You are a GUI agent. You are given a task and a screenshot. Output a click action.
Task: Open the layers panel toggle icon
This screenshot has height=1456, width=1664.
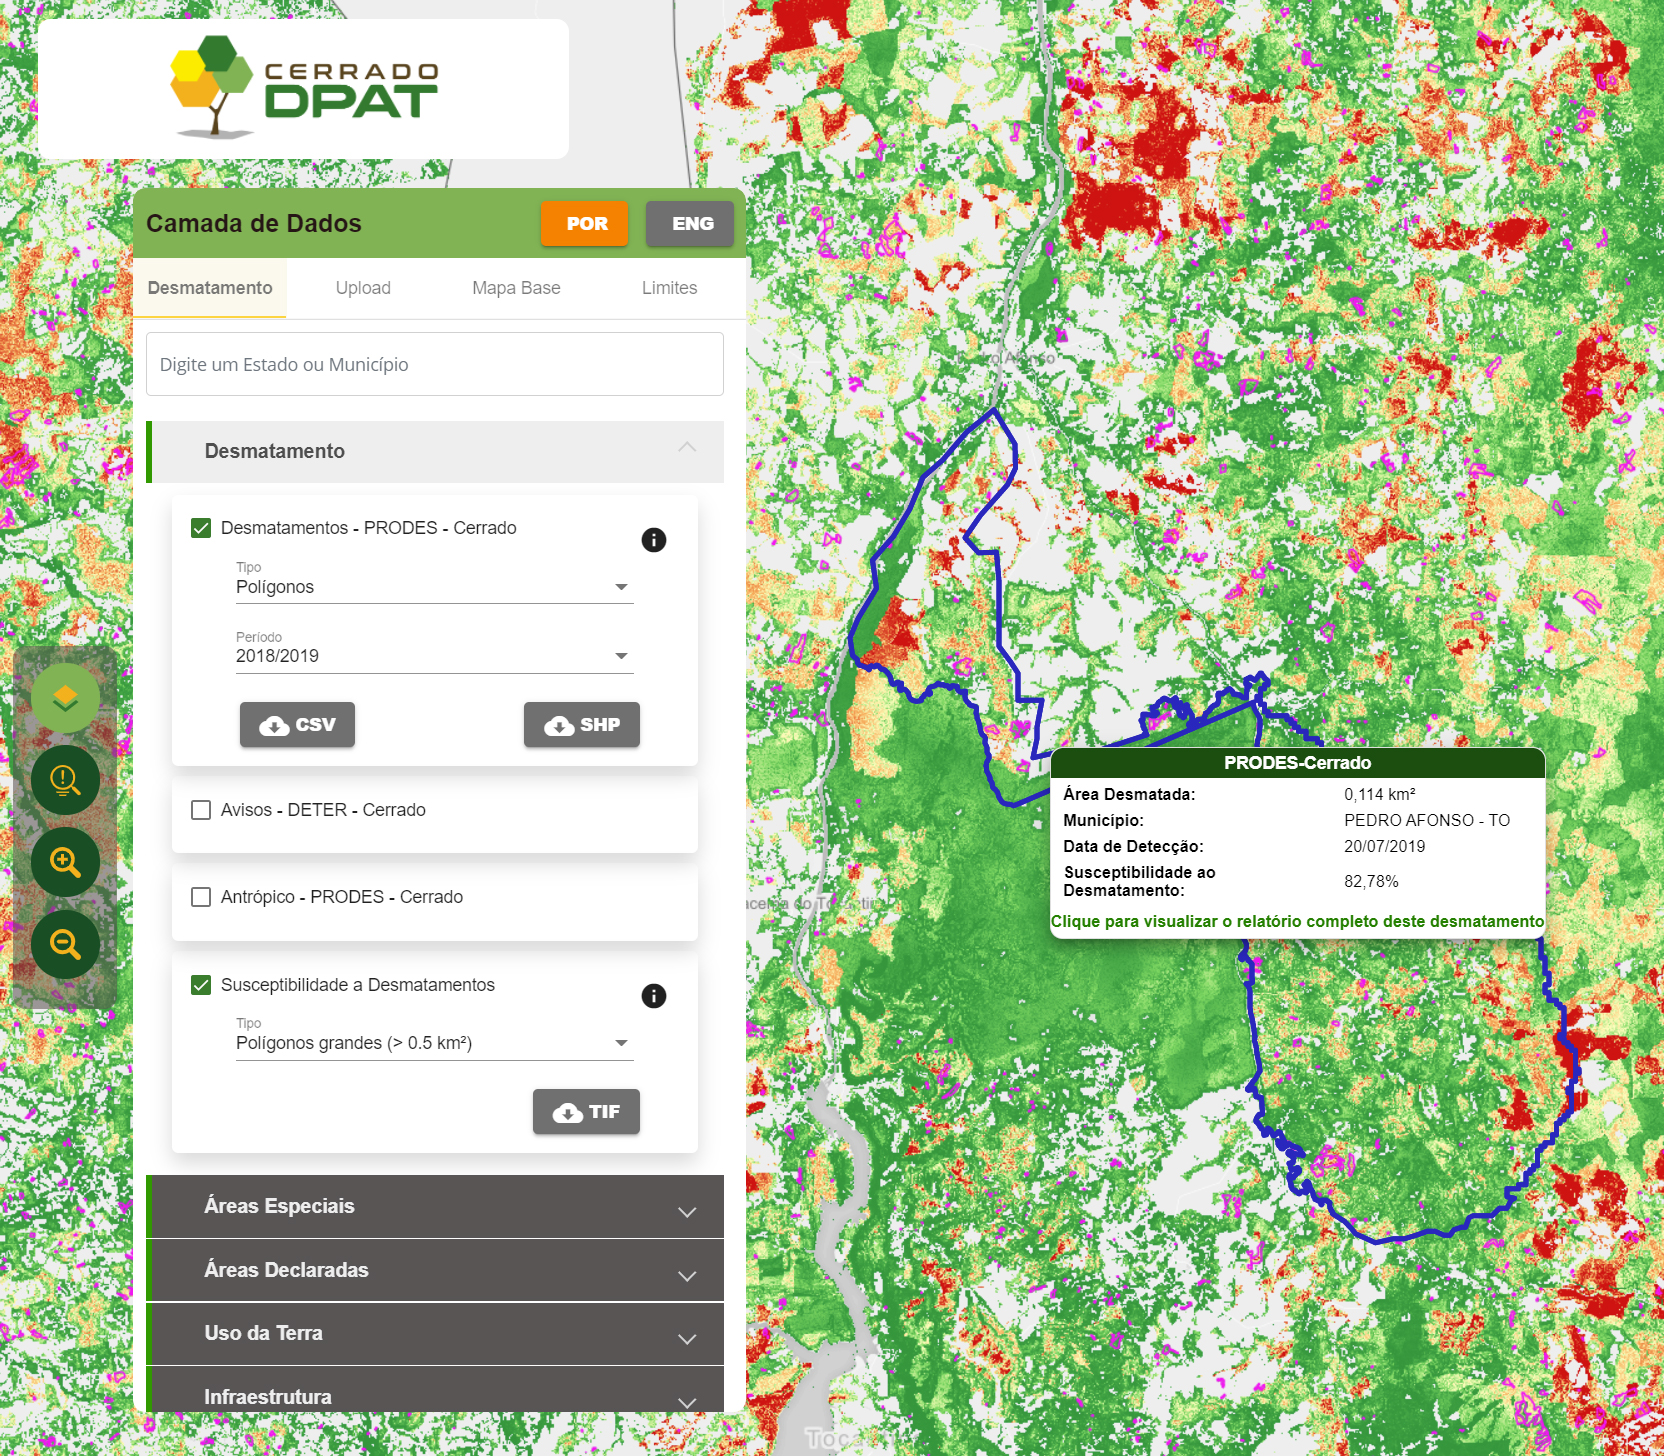click(65, 698)
